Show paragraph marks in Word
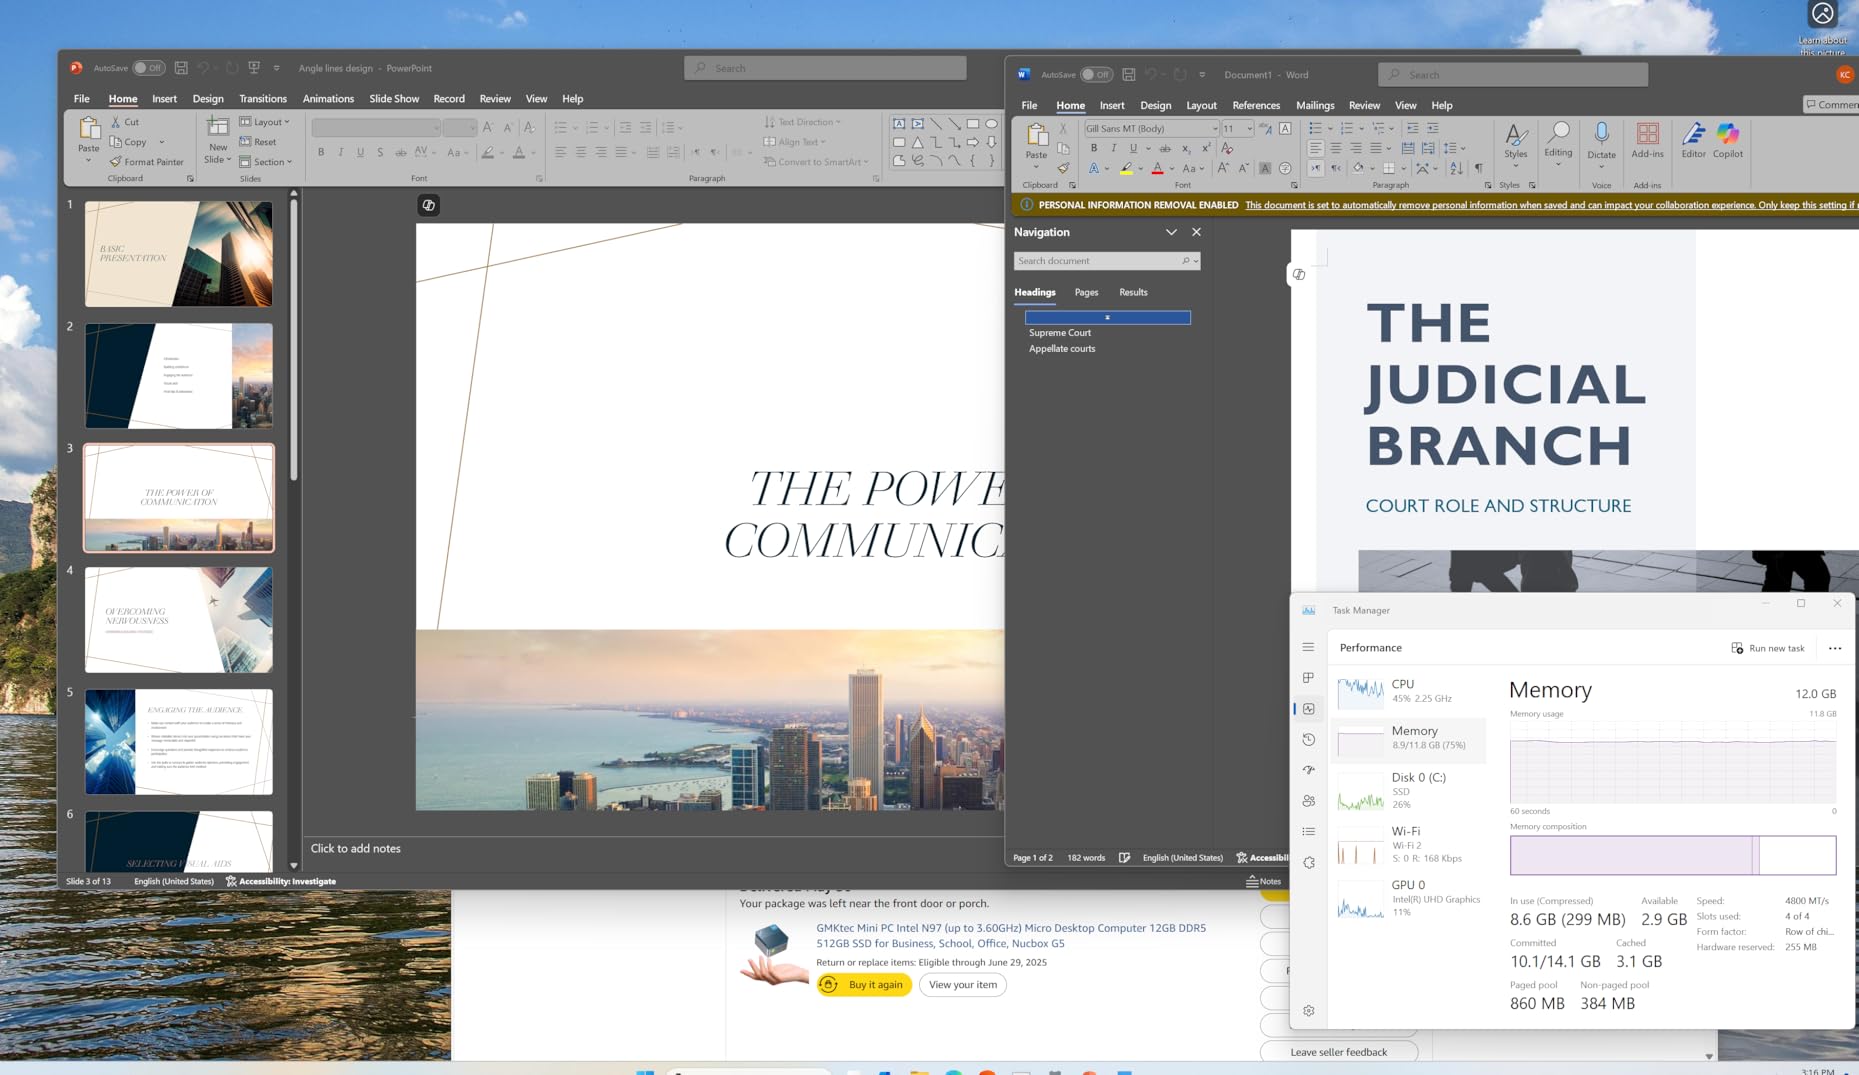Viewport: 1859px width, 1075px height. pos(1478,169)
